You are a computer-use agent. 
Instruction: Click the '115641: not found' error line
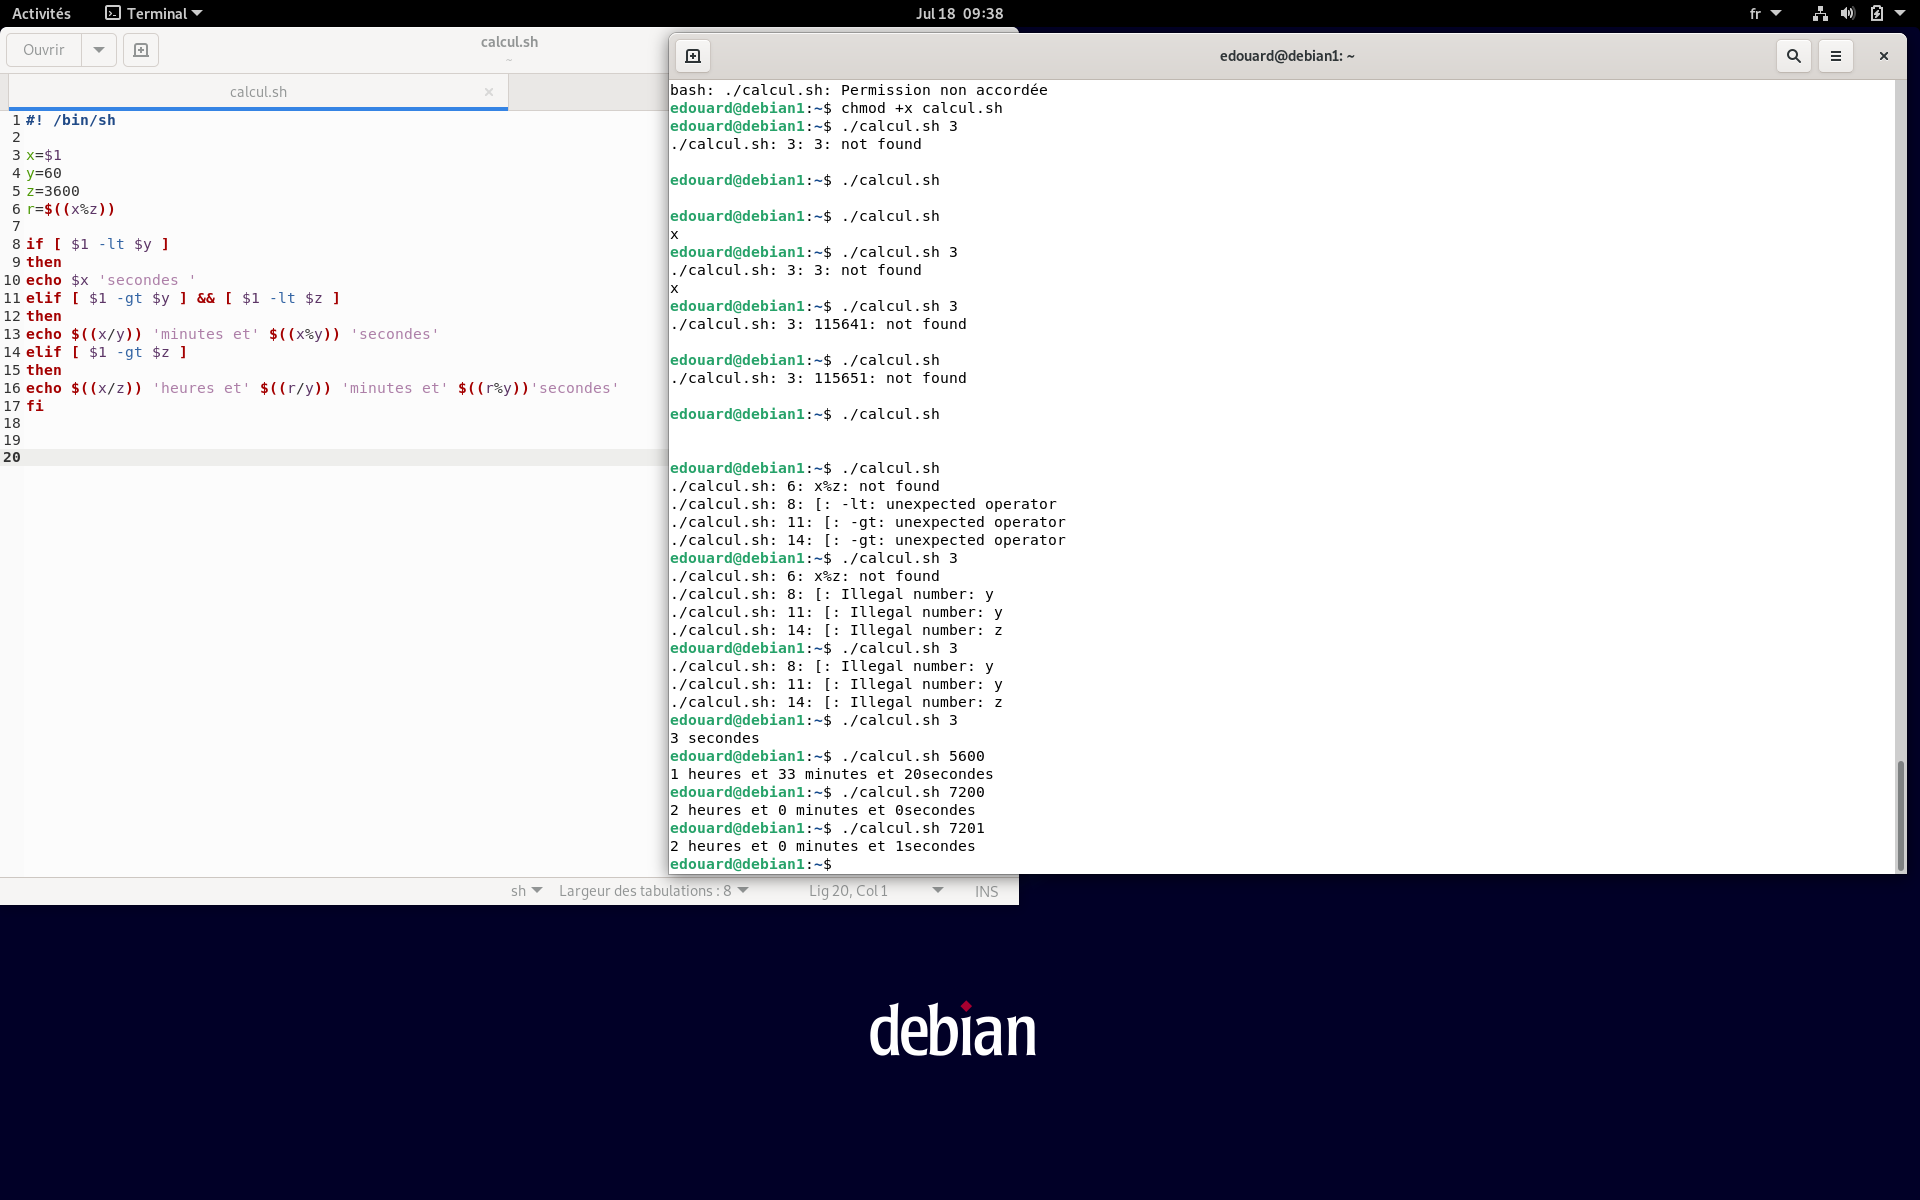point(819,324)
